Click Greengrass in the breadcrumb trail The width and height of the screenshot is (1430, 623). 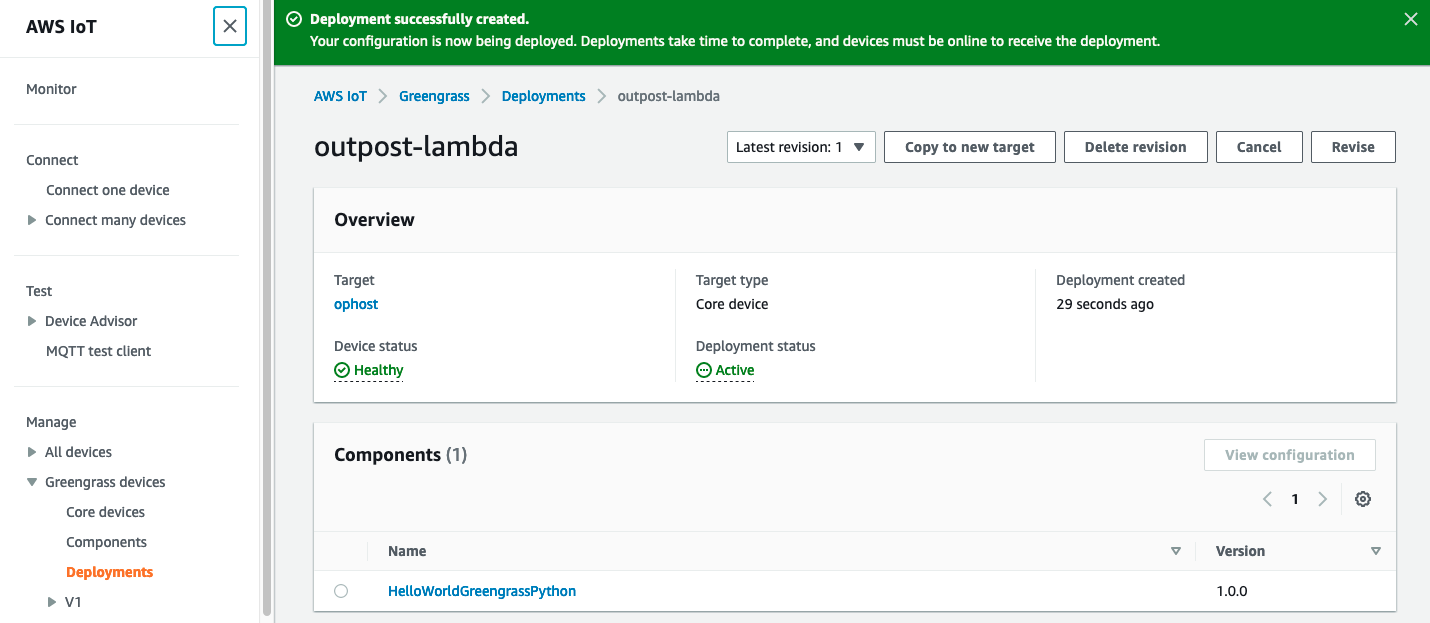point(434,96)
